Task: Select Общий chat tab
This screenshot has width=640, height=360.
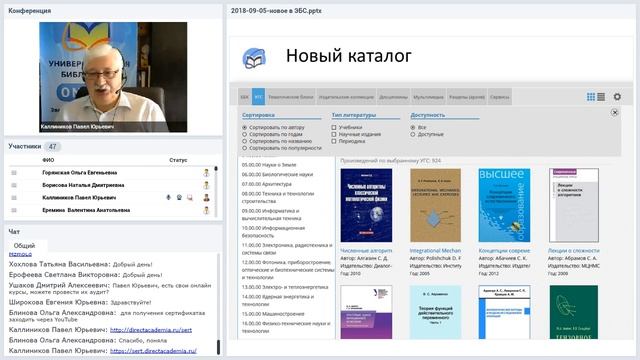Action: (x=24, y=246)
